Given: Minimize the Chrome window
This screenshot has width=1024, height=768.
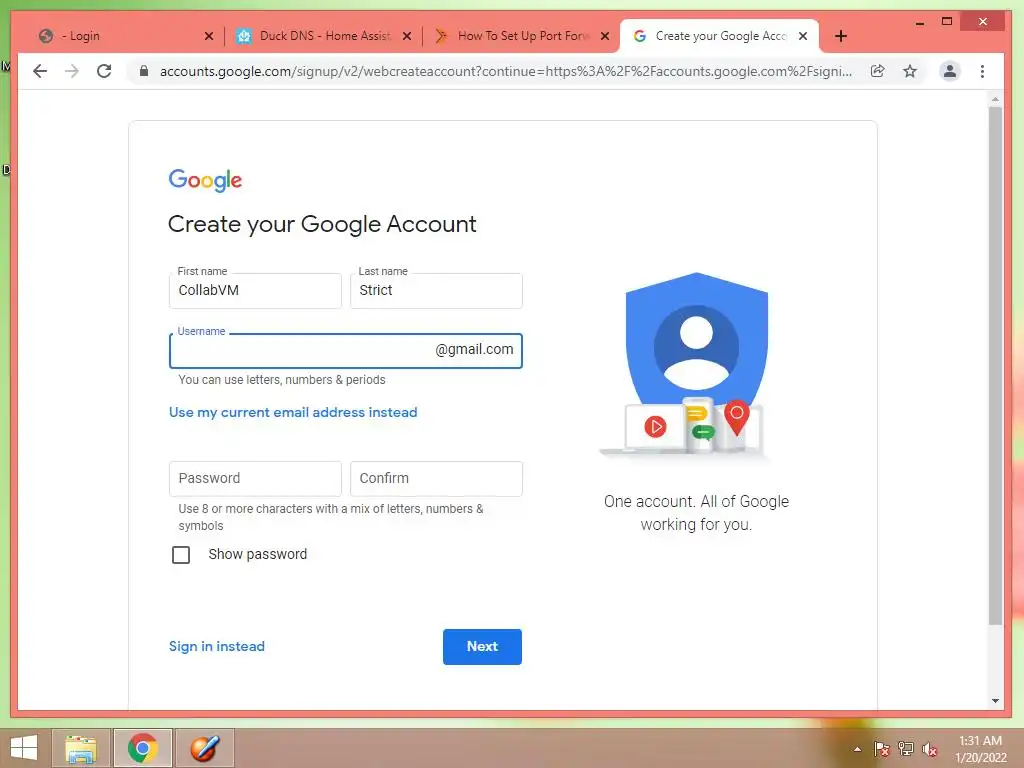Looking at the screenshot, I should pos(920,22).
